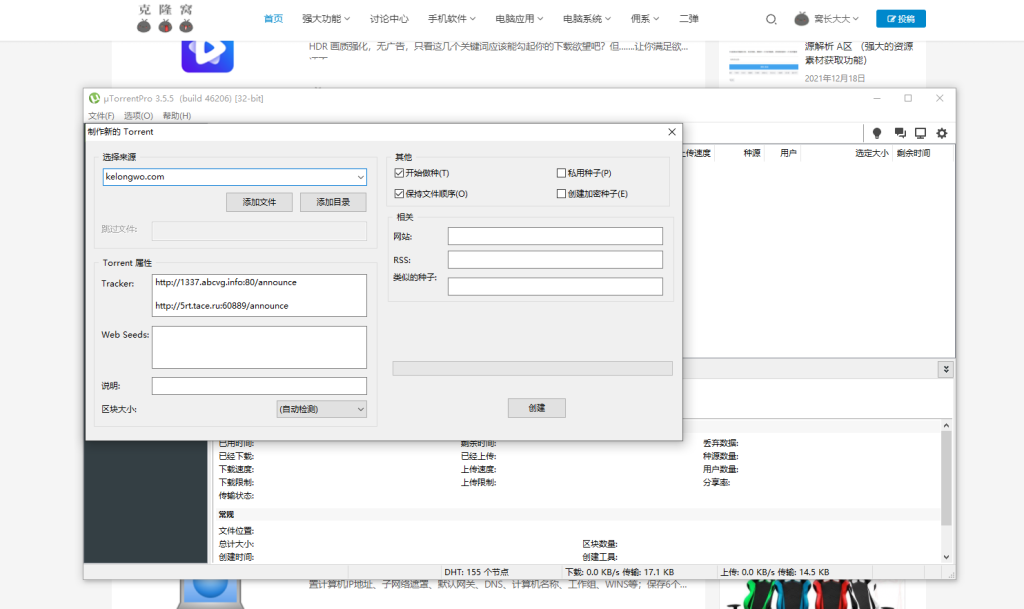Screen dimensions: 1024x609
Task: Click the 创建 button
Action: pyautogui.click(x=537, y=408)
